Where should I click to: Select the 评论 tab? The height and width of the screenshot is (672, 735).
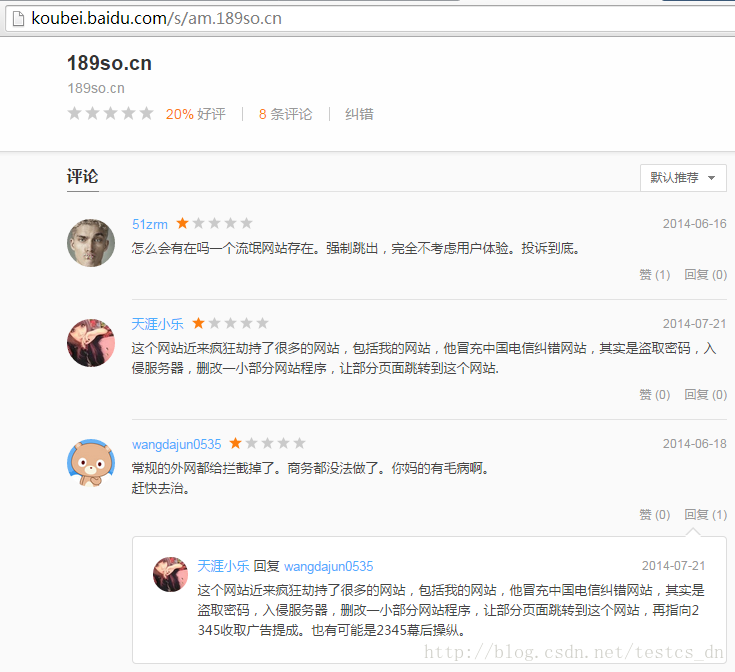[82, 177]
